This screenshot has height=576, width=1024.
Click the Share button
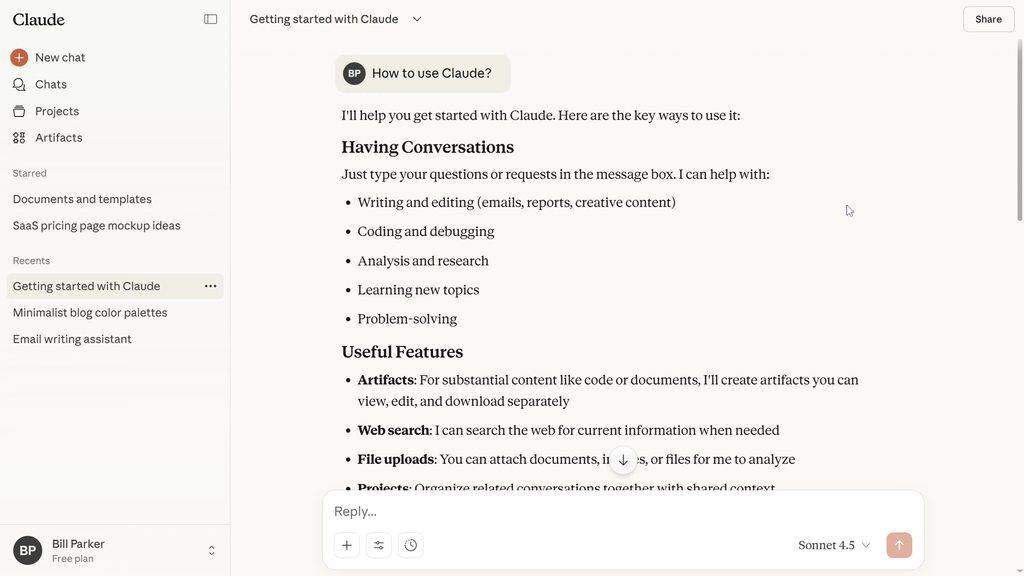(x=988, y=19)
